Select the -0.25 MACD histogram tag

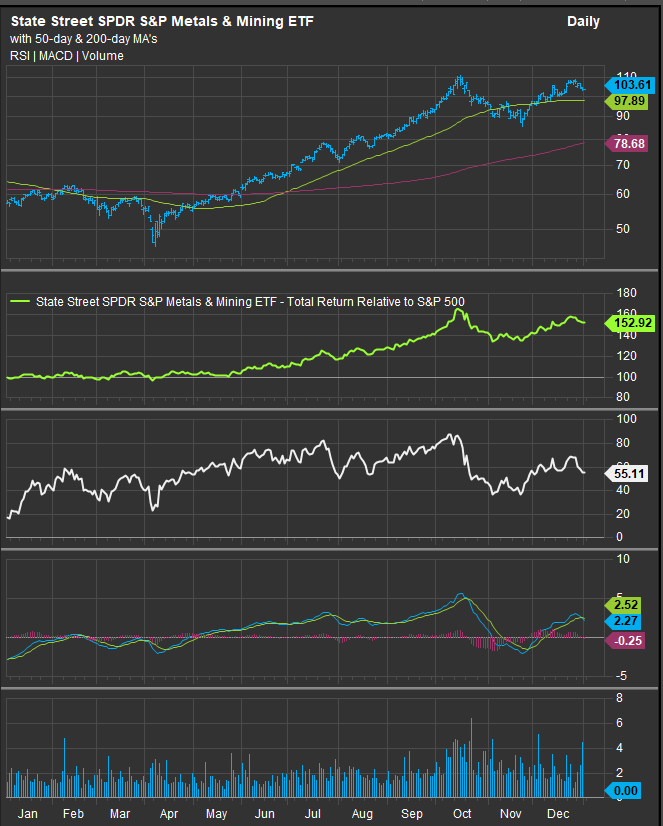[630, 641]
